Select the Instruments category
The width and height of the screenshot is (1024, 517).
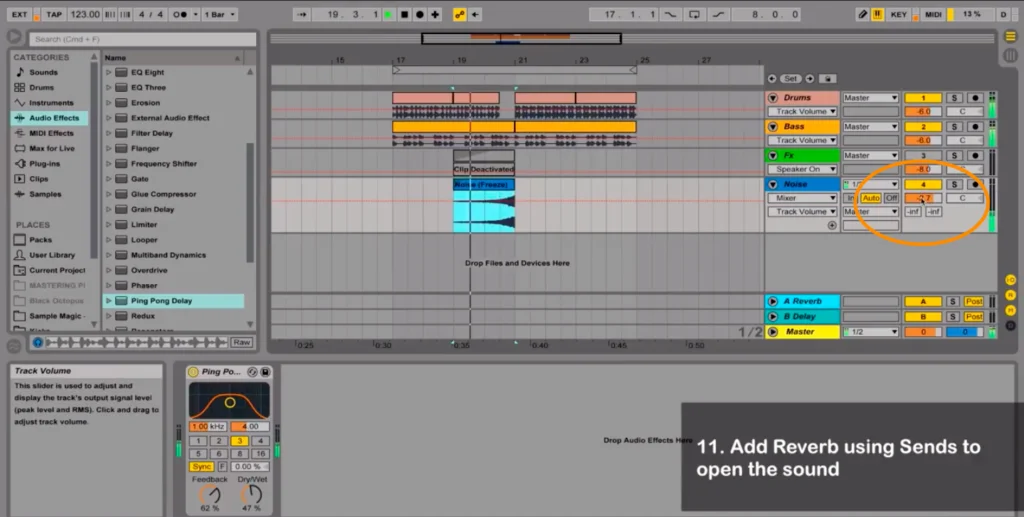[51, 103]
